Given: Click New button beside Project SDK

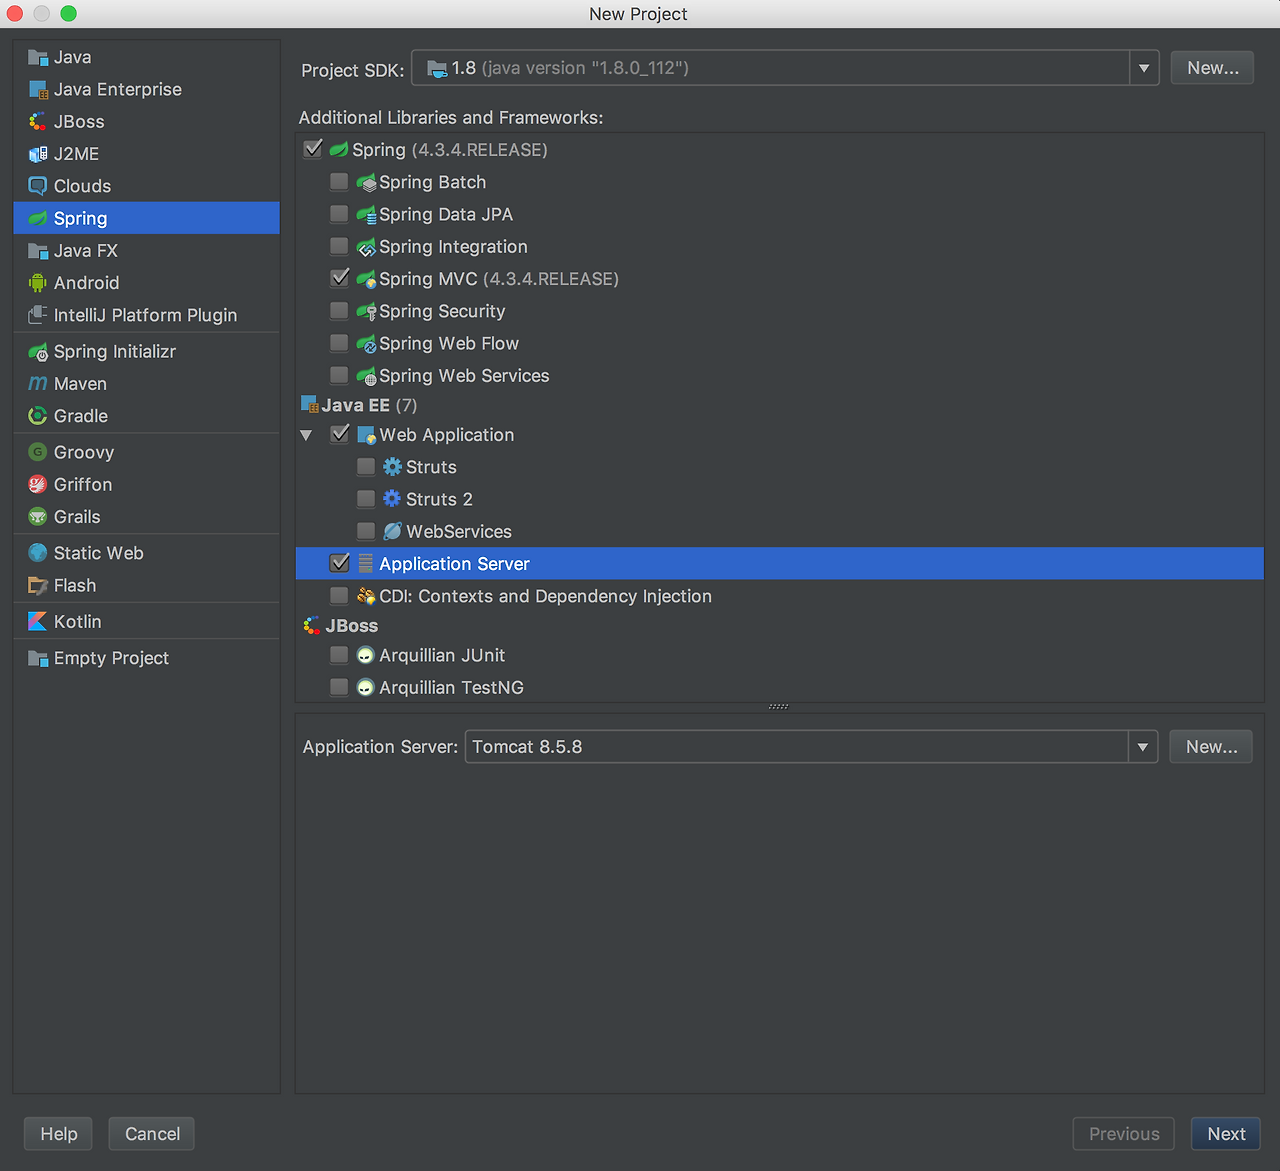Looking at the screenshot, I should [1212, 68].
